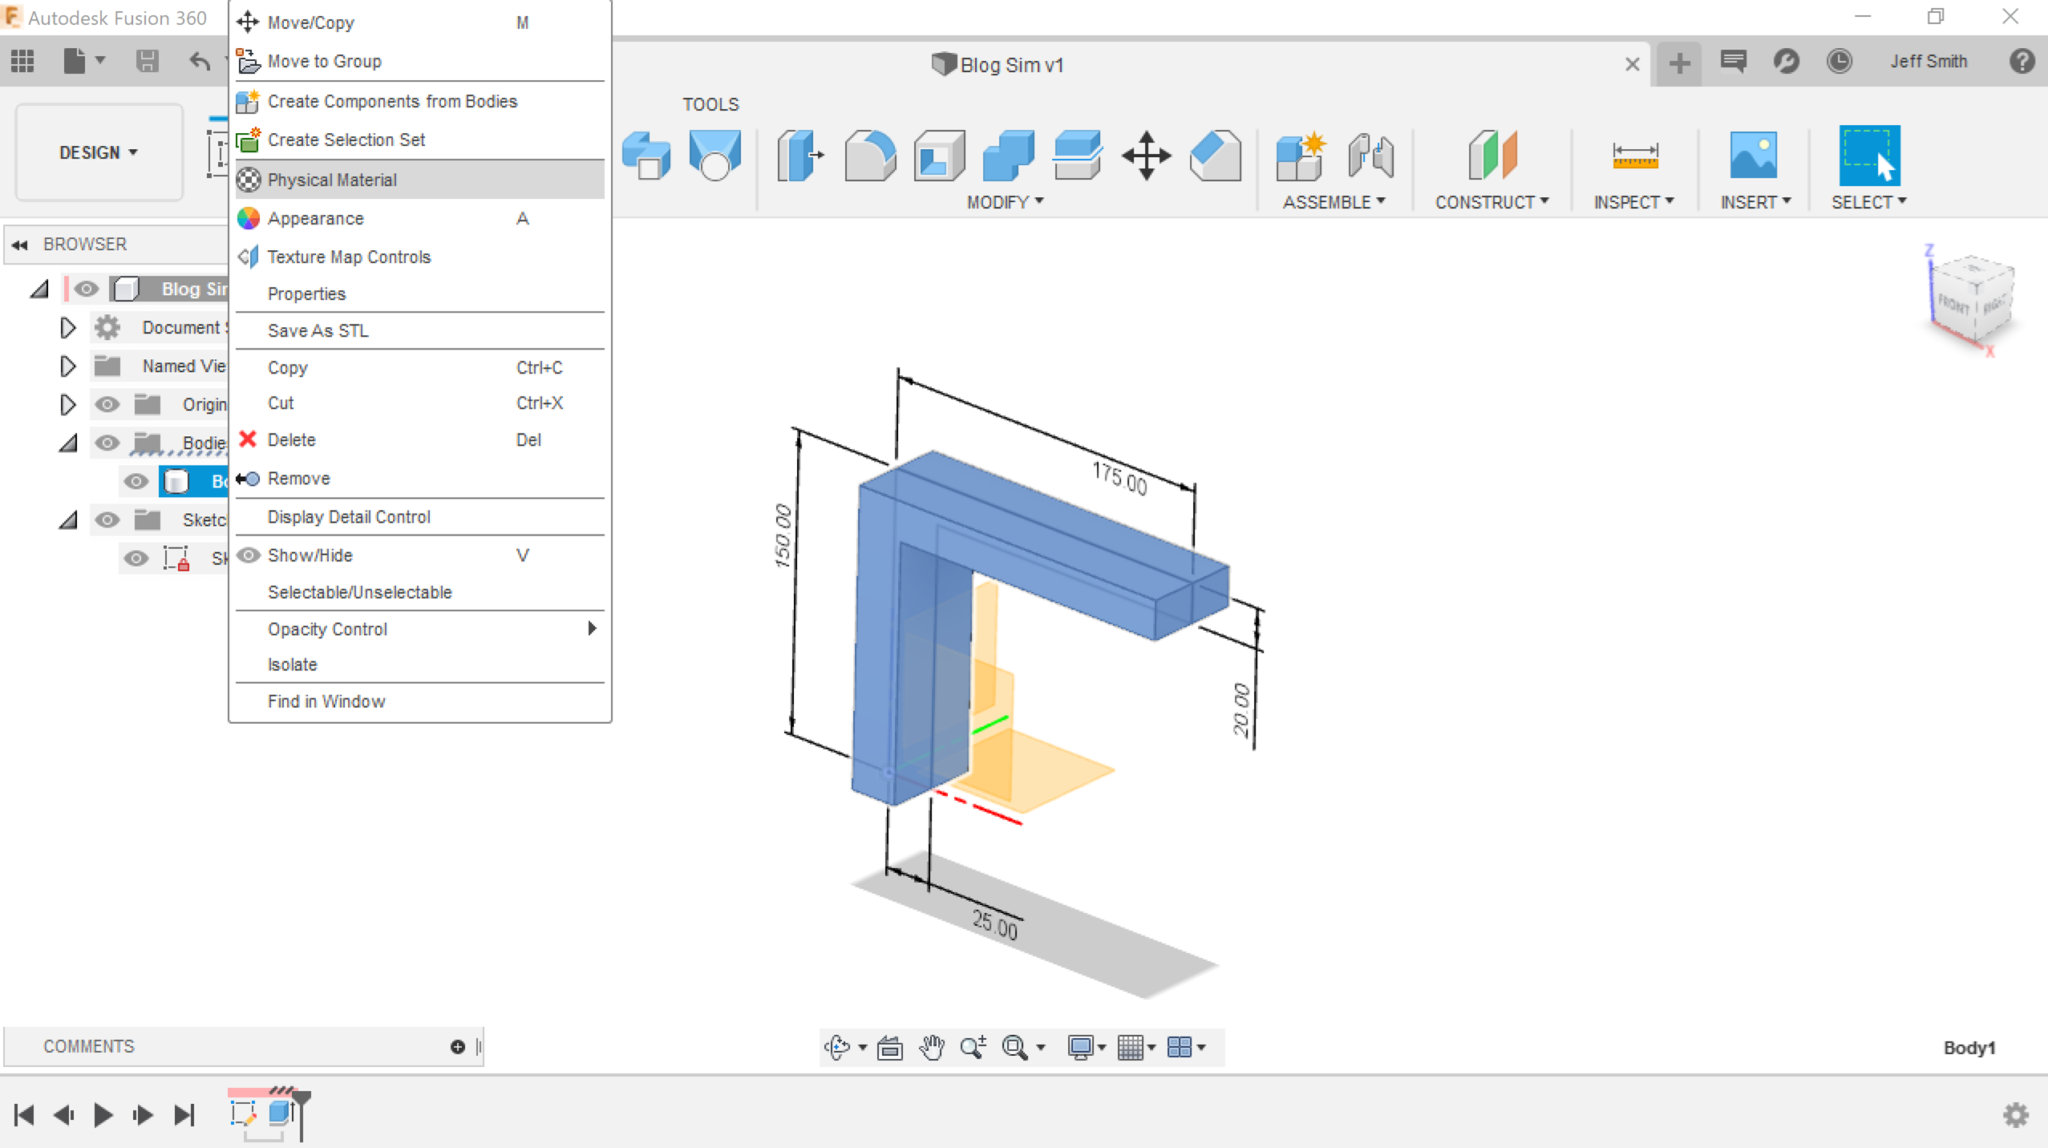
Task: Hide Body1 using its eye toggle
Action: tap(136, 481)
